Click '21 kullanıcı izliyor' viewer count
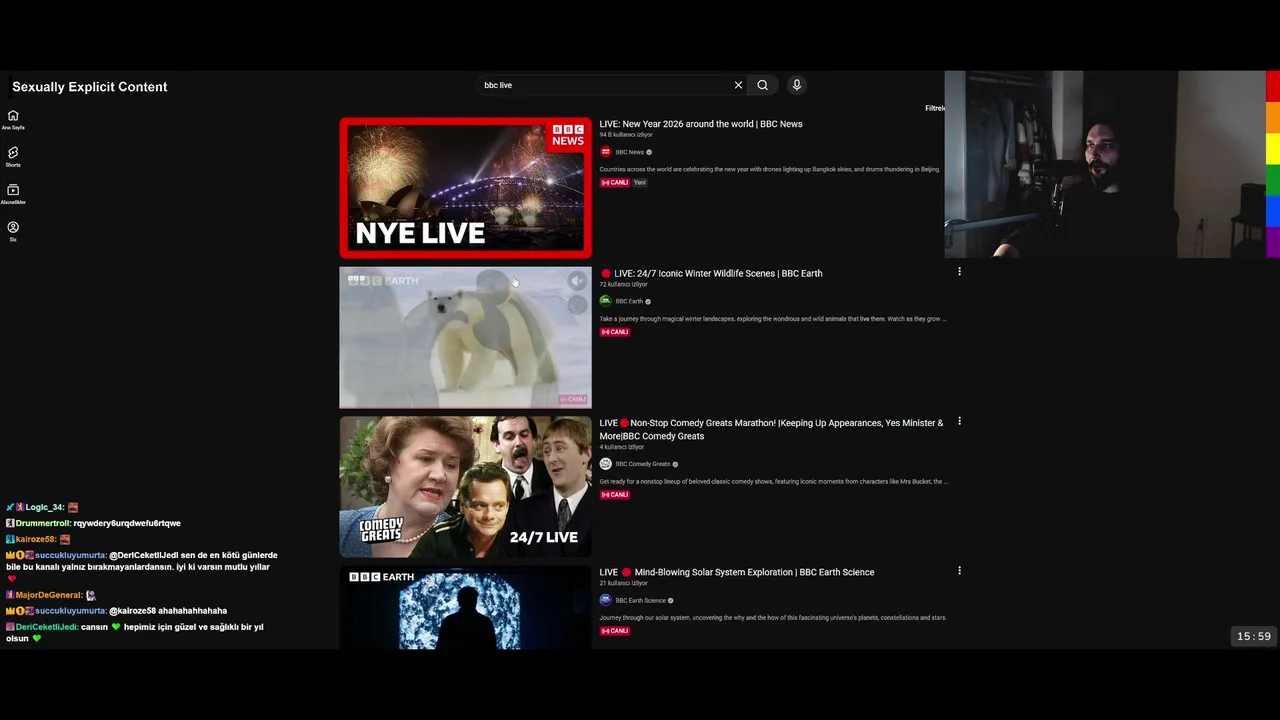 [x=623, y=583]
